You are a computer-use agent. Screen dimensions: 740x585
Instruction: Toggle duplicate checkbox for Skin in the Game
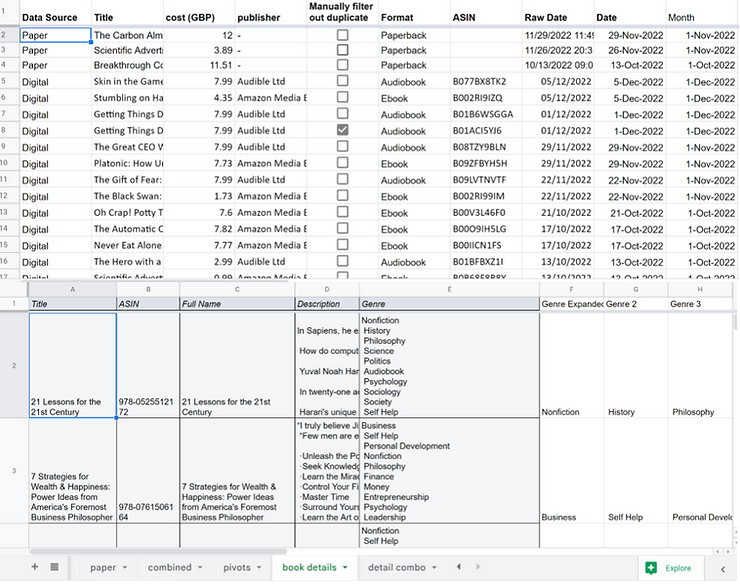pyautogui.click(x=343, y=81)
